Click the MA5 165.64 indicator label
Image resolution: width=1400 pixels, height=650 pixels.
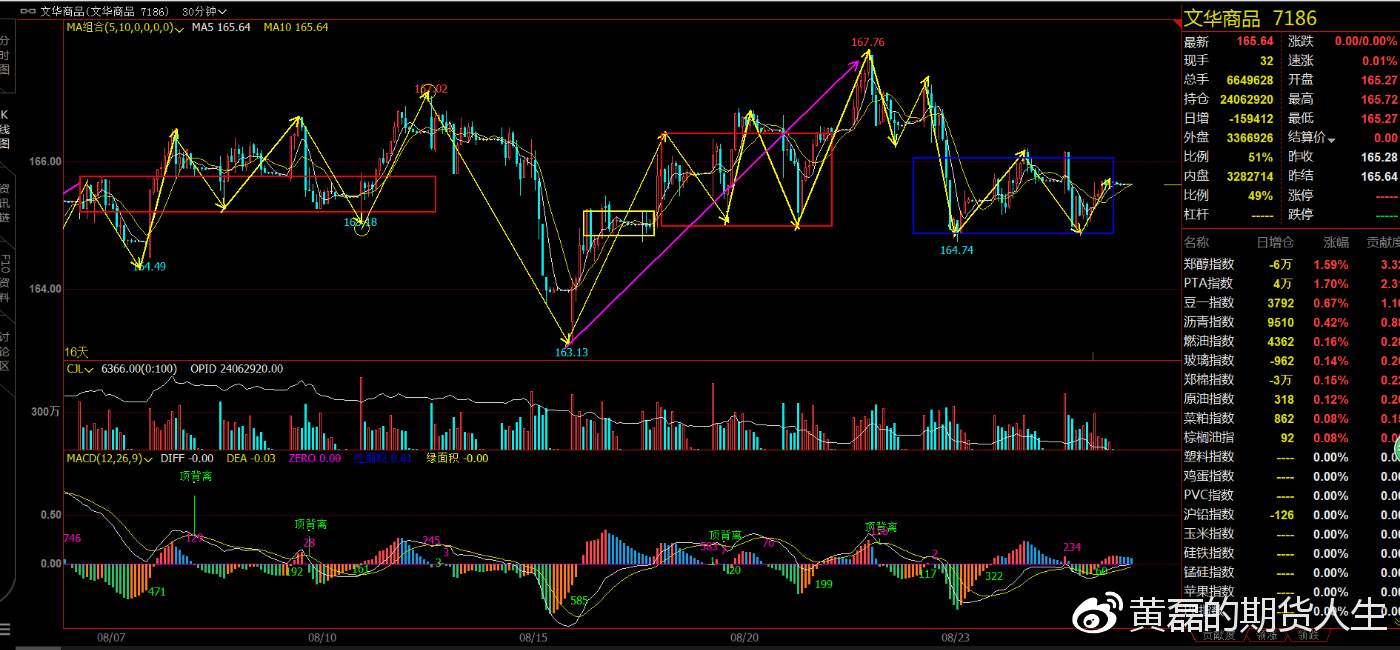coord(221,28)
